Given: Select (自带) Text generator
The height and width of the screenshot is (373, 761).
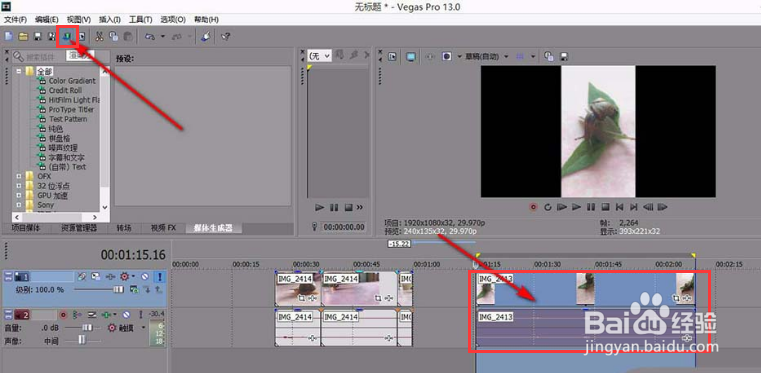Looking at the screenshot, I should [x=67, y=167].
